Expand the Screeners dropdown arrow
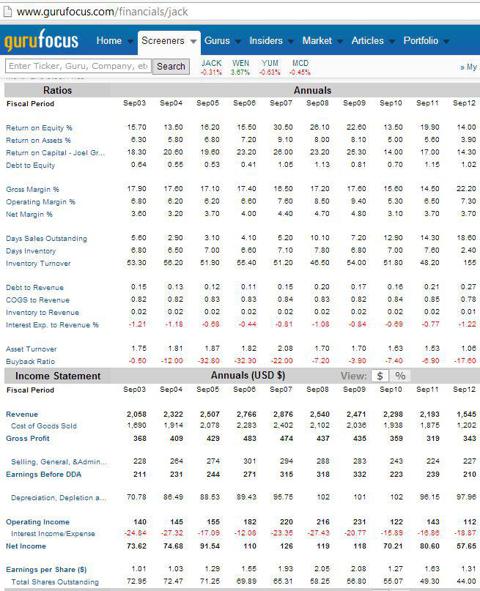This screenshot has width=480, height=591. (193, 41)
